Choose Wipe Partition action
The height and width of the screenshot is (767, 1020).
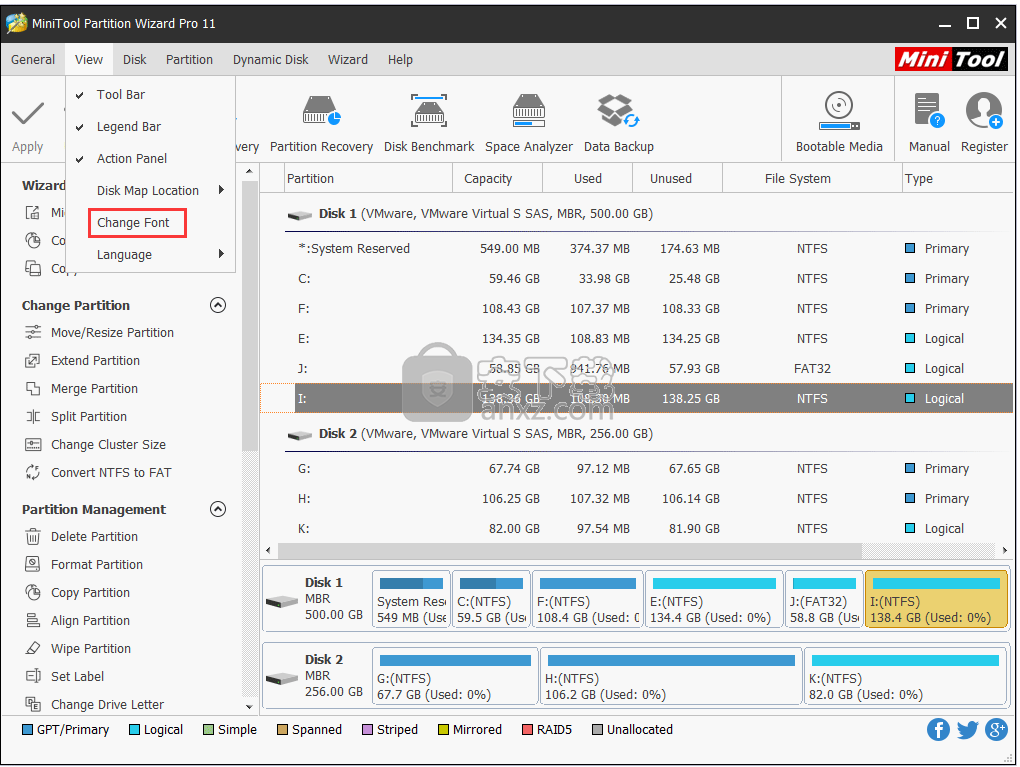point(90,649)
